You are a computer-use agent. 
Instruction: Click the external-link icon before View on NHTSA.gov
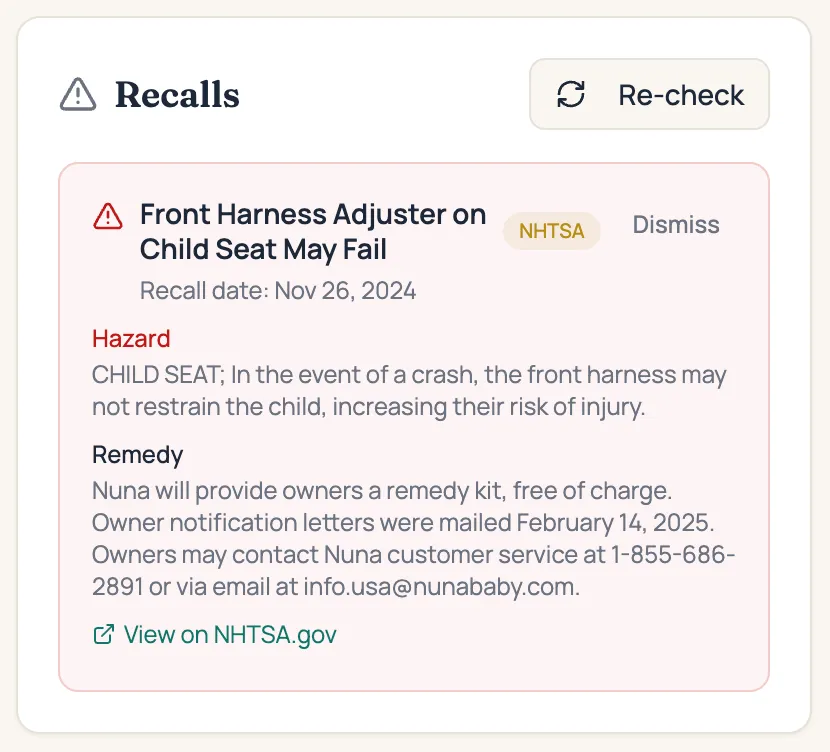pos(103,634)
